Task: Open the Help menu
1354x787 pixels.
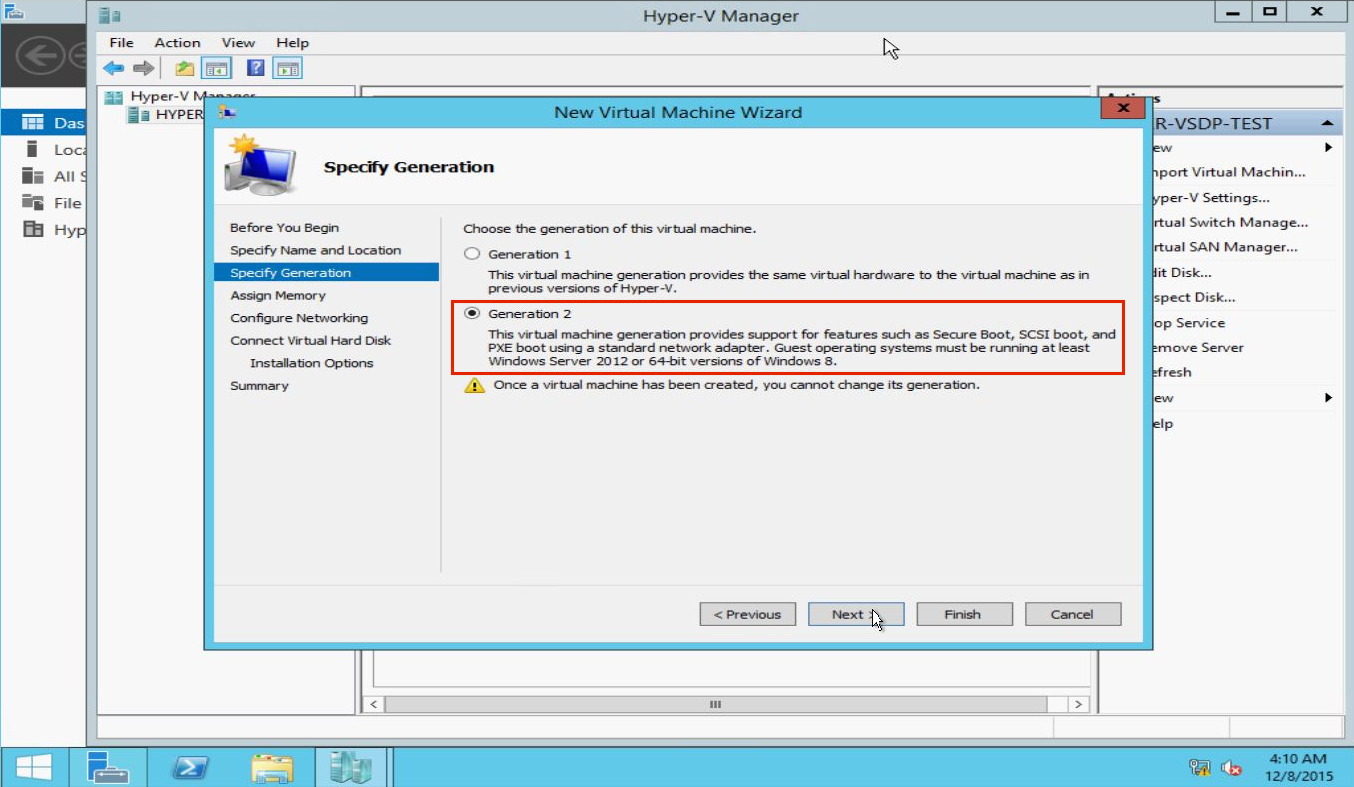Action: (x=293, y=43)
